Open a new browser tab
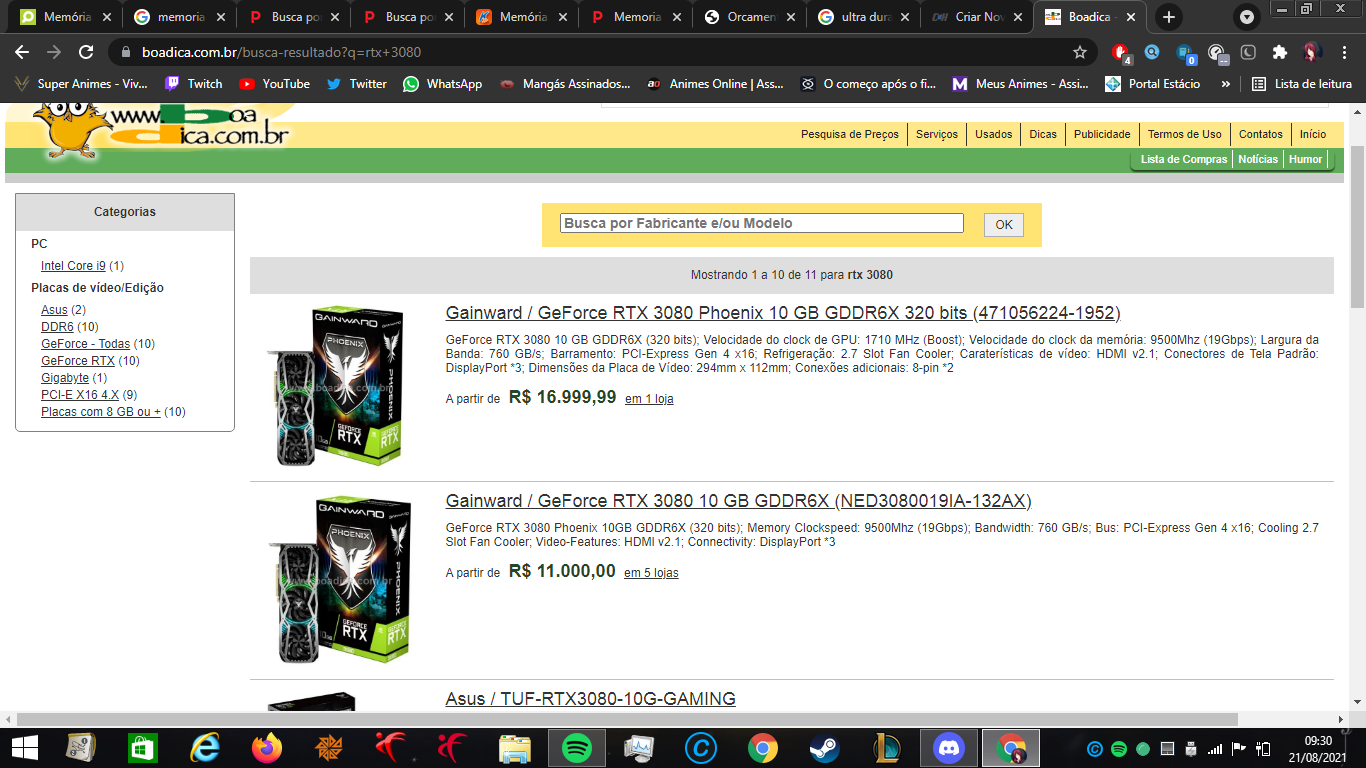The image size is (1366, 768). [x=1169, y=17]
